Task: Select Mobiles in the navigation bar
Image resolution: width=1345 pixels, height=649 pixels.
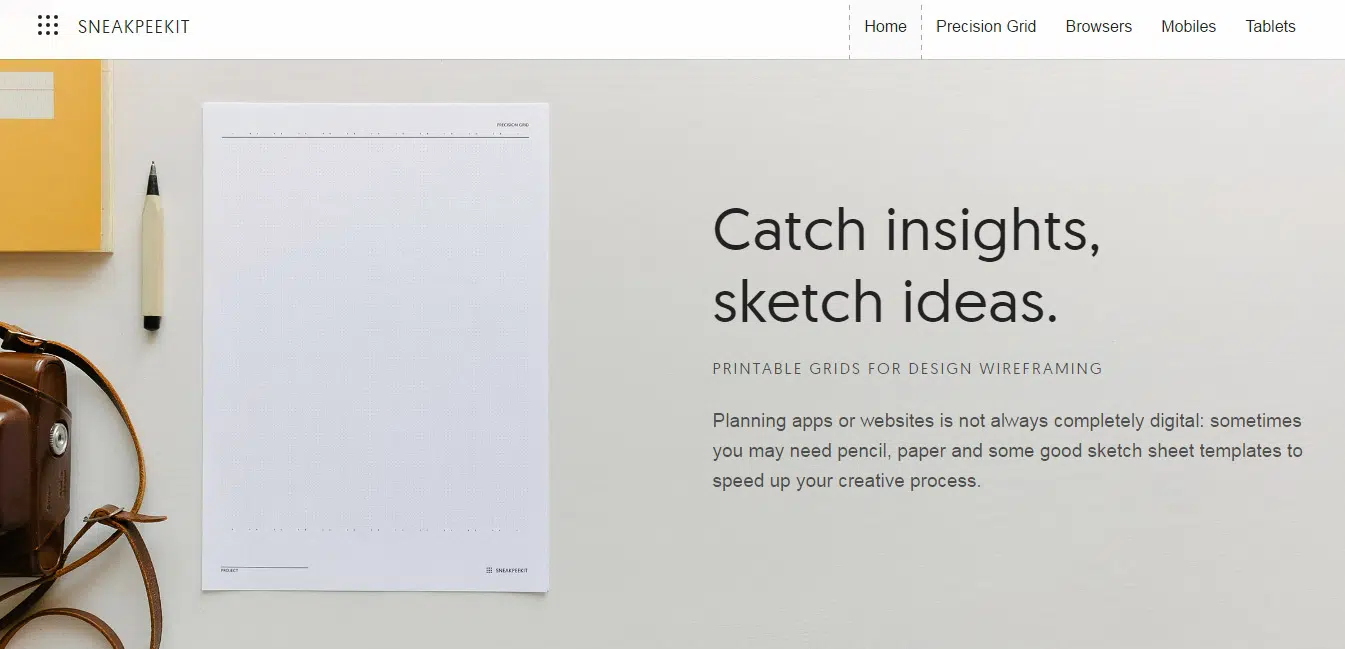Action: tap(1188, 27)
